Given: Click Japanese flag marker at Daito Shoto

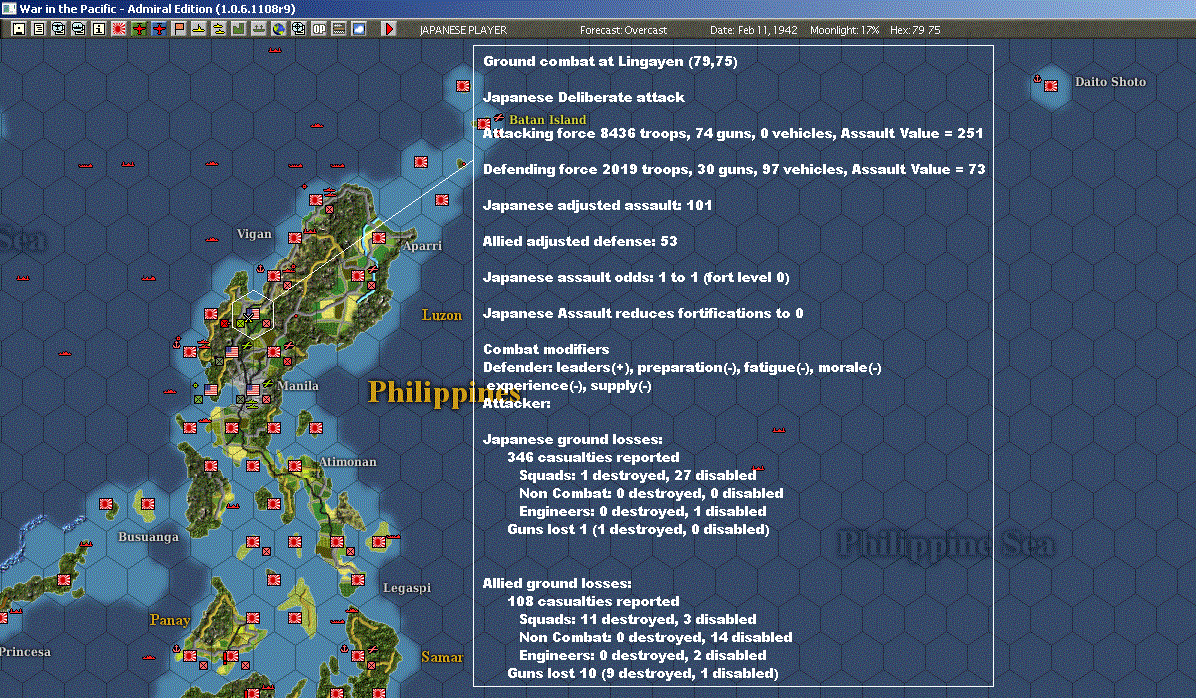Looking at the screenshot, I should [1051, 86].
